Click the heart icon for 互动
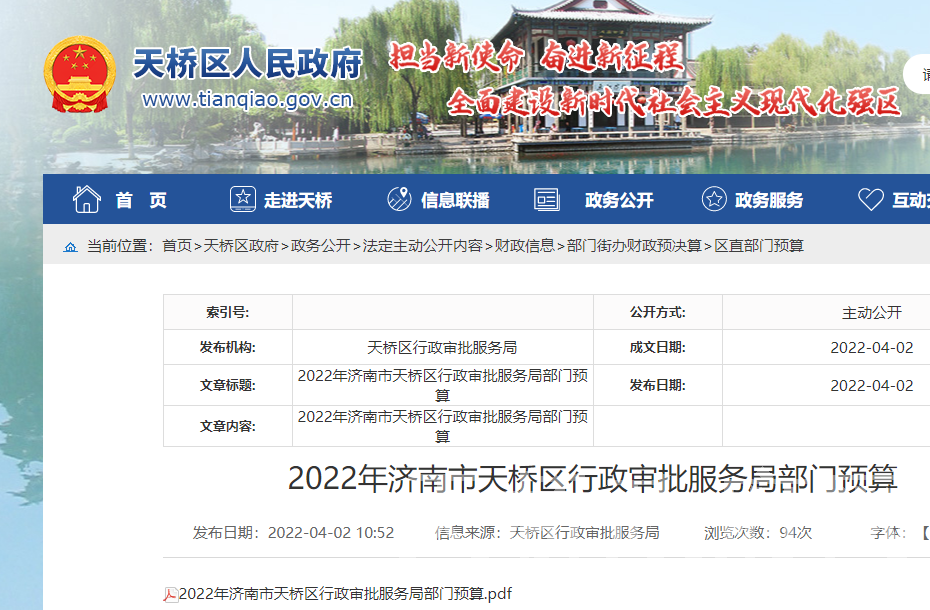The width and height of the screenshot is (930, 610). click(870, 200)
